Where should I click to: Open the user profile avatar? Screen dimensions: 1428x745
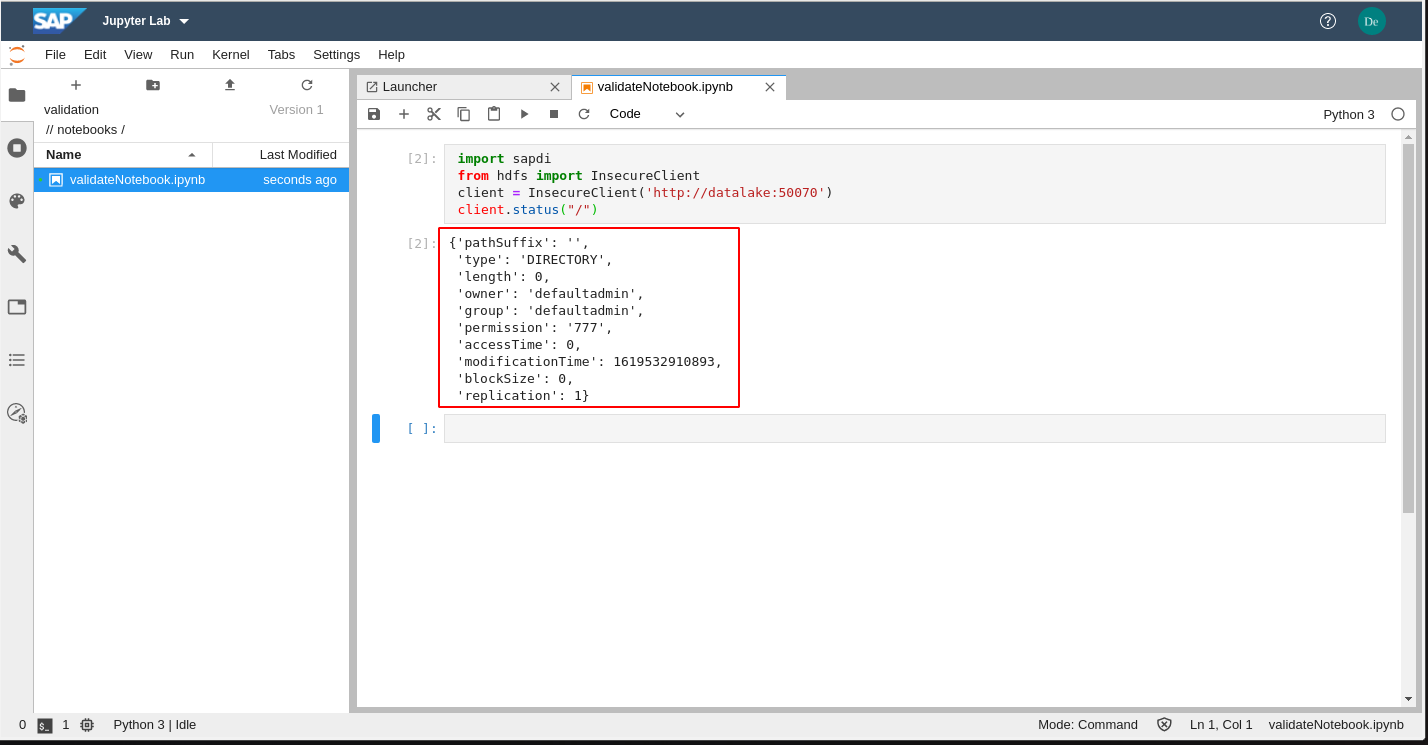[x=1371, y=21]
